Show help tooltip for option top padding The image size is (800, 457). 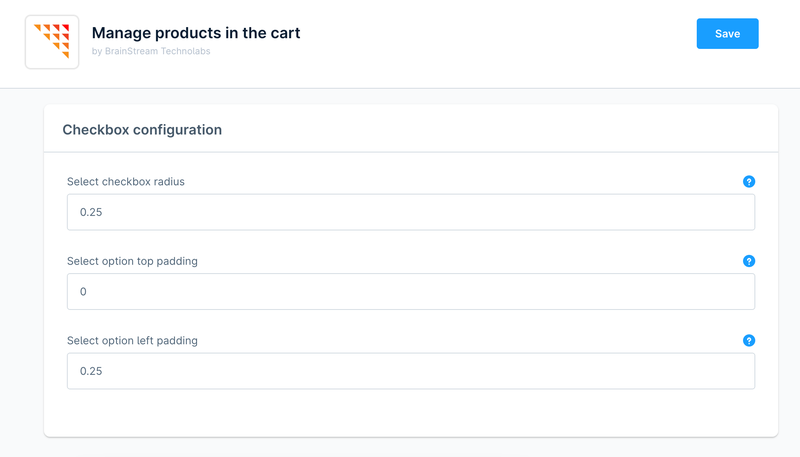click(749, 261)
